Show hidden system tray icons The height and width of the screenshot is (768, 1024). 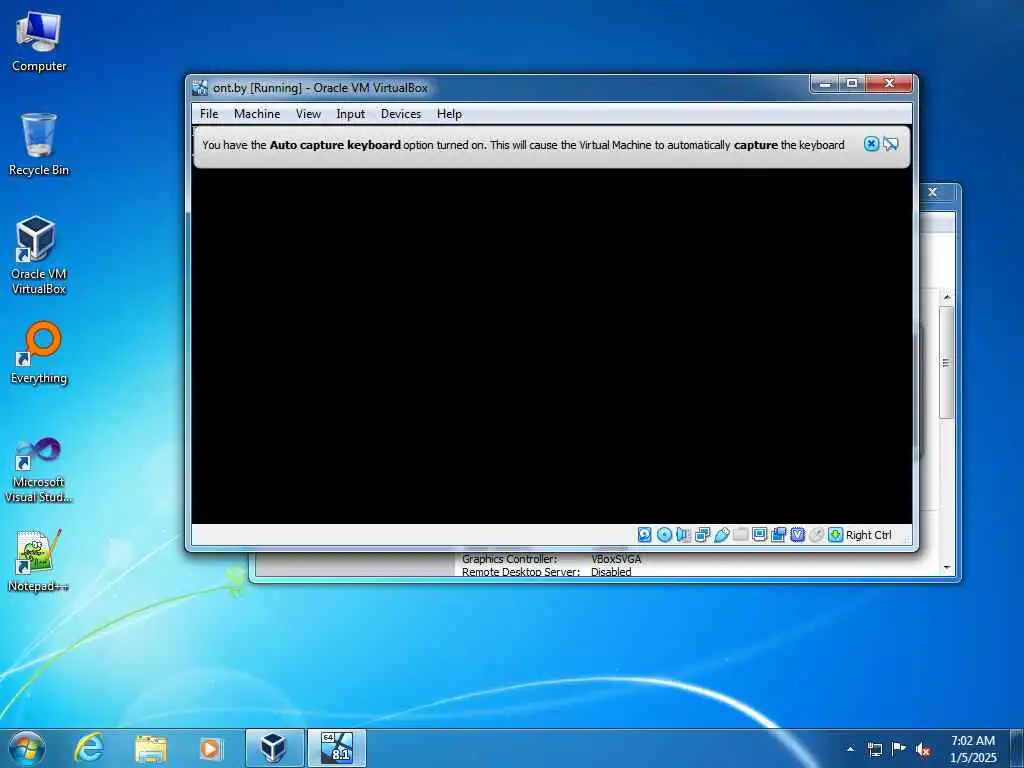tap(850, 749)
